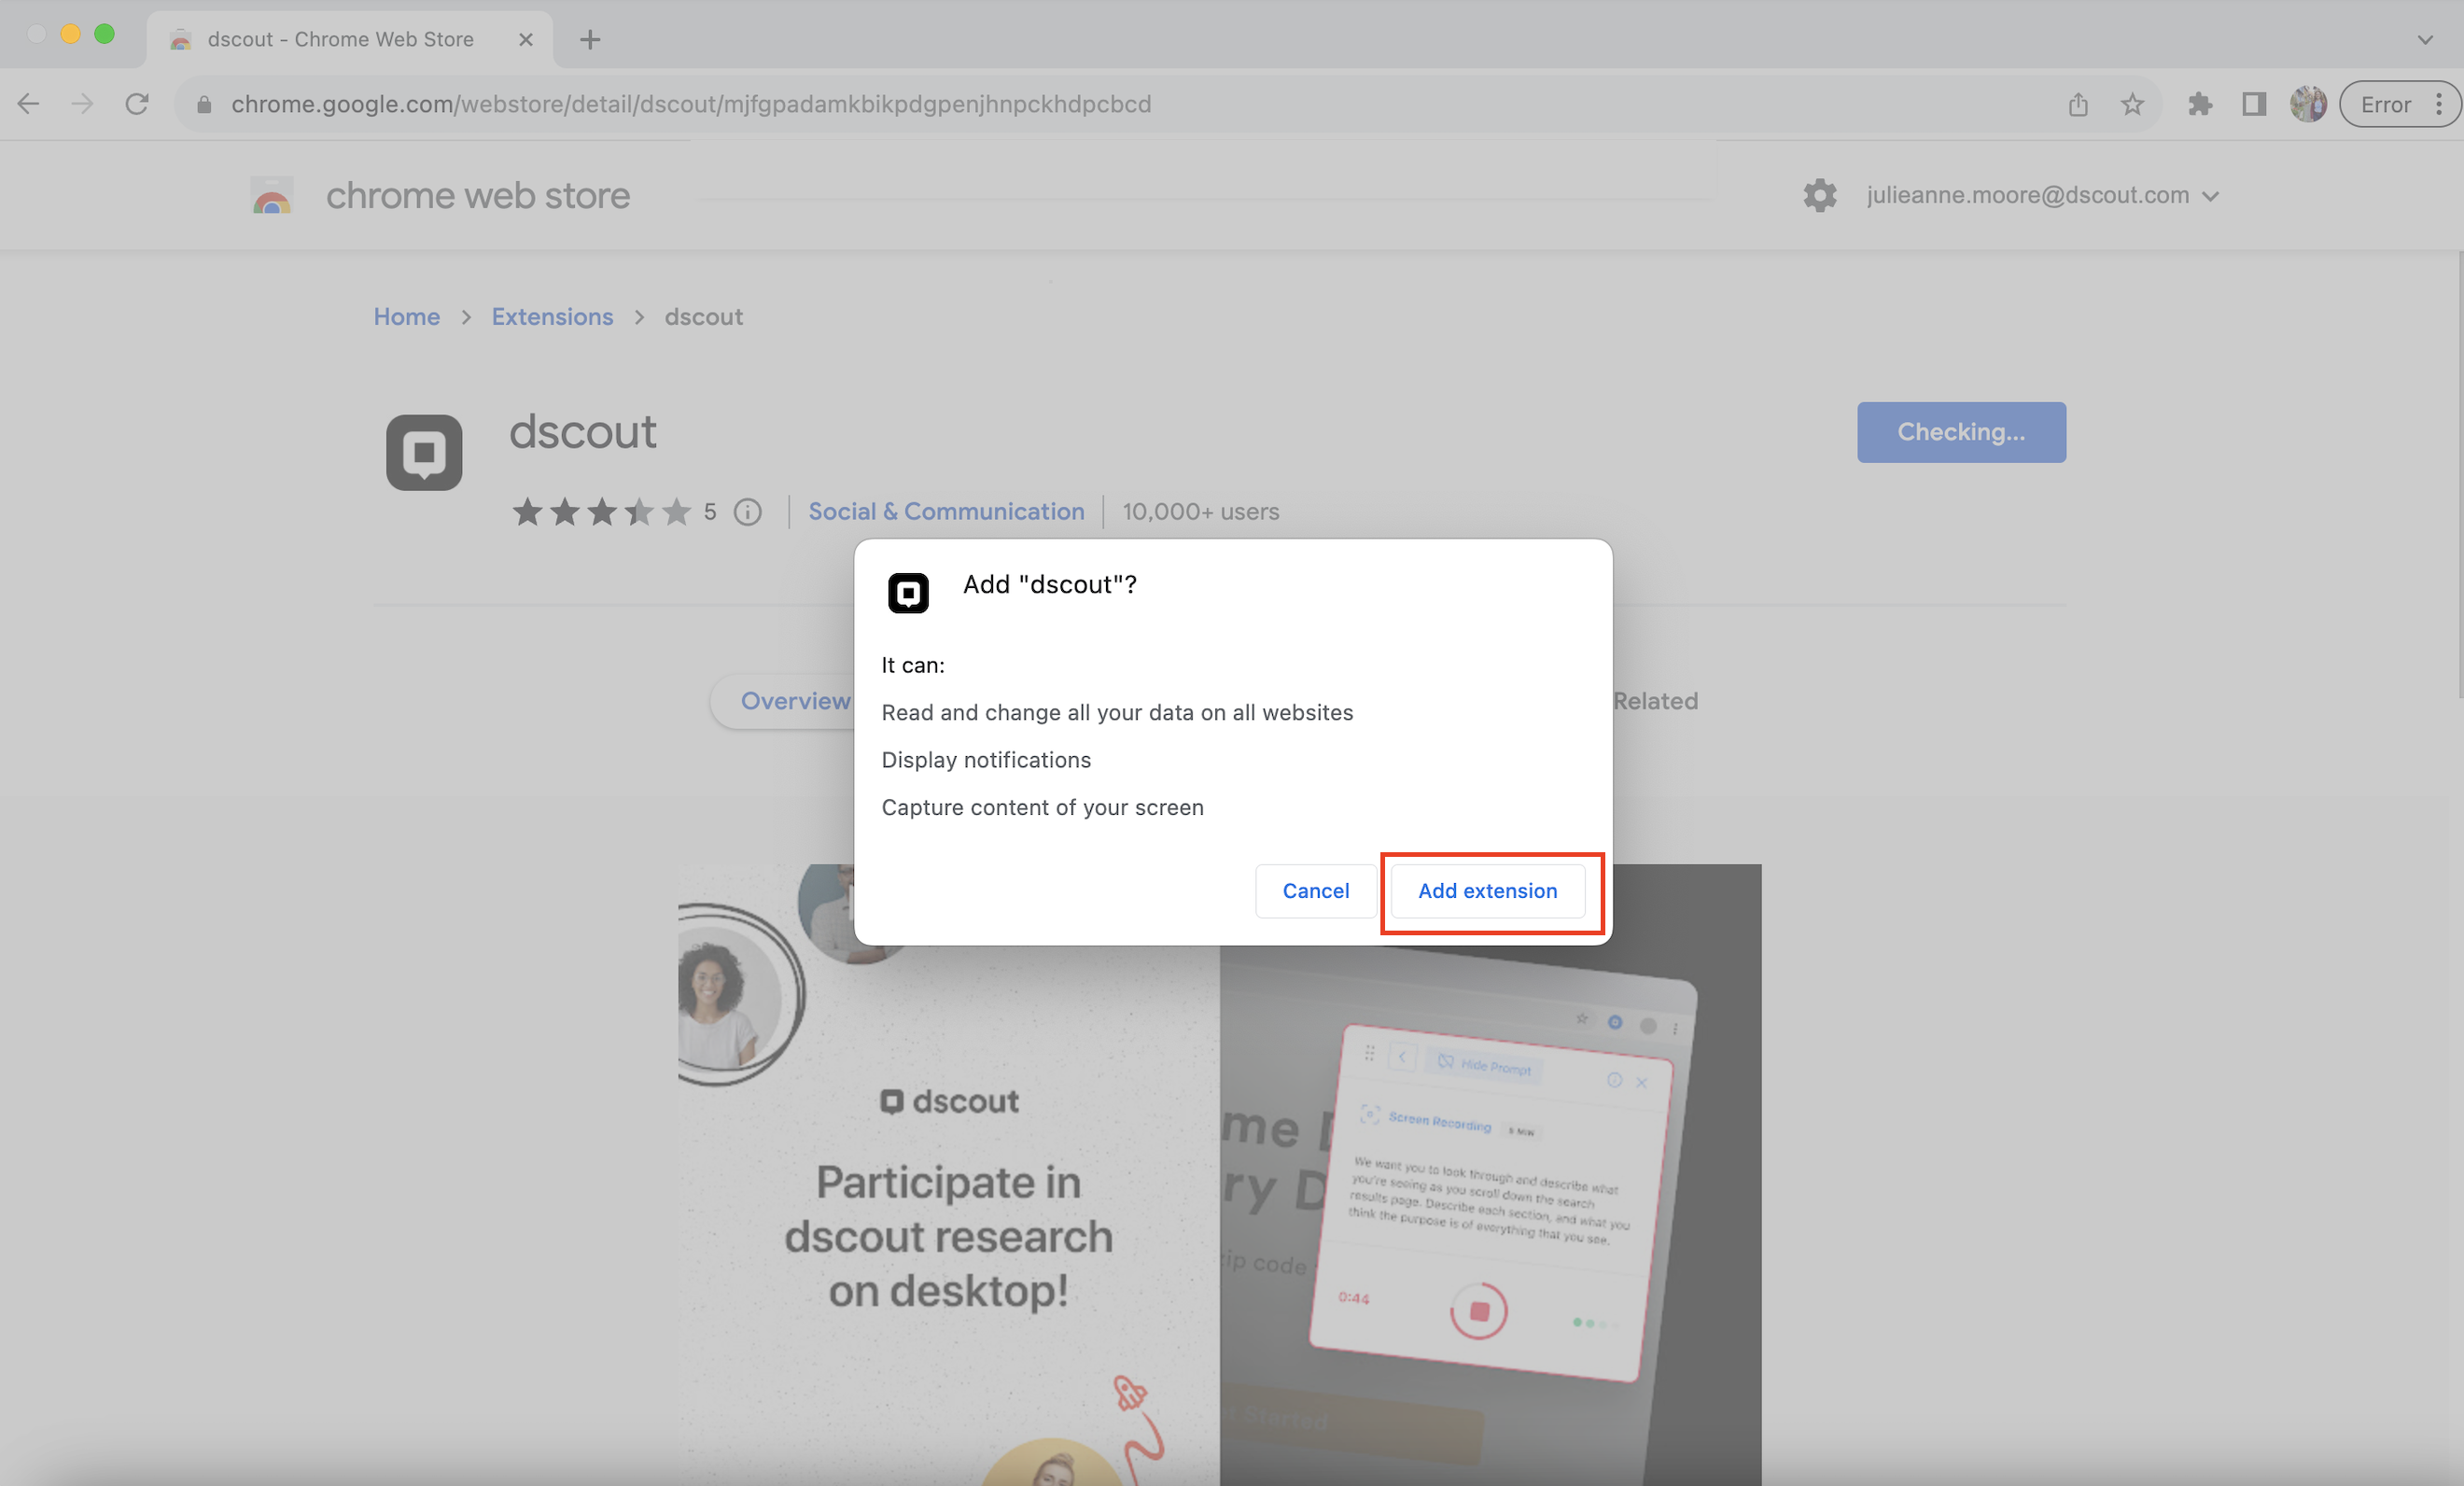The width and height of the screenshot is (2464, 1486).
Task: Click the star rating display
Action: click(x=601, y=512)
